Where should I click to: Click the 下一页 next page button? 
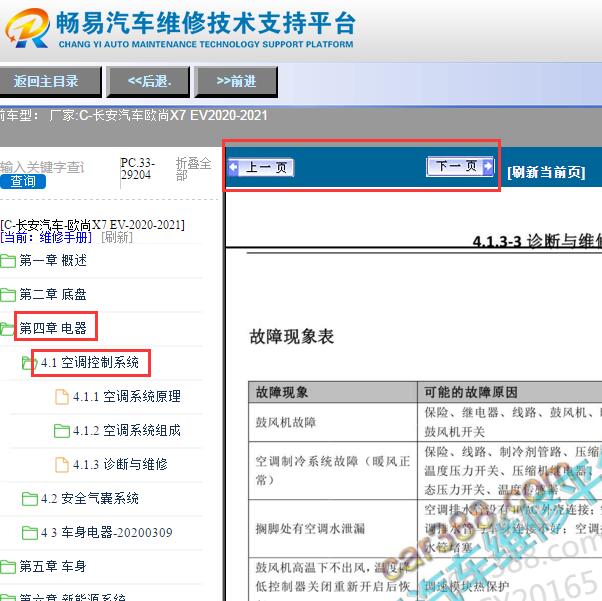click(460, 166)
